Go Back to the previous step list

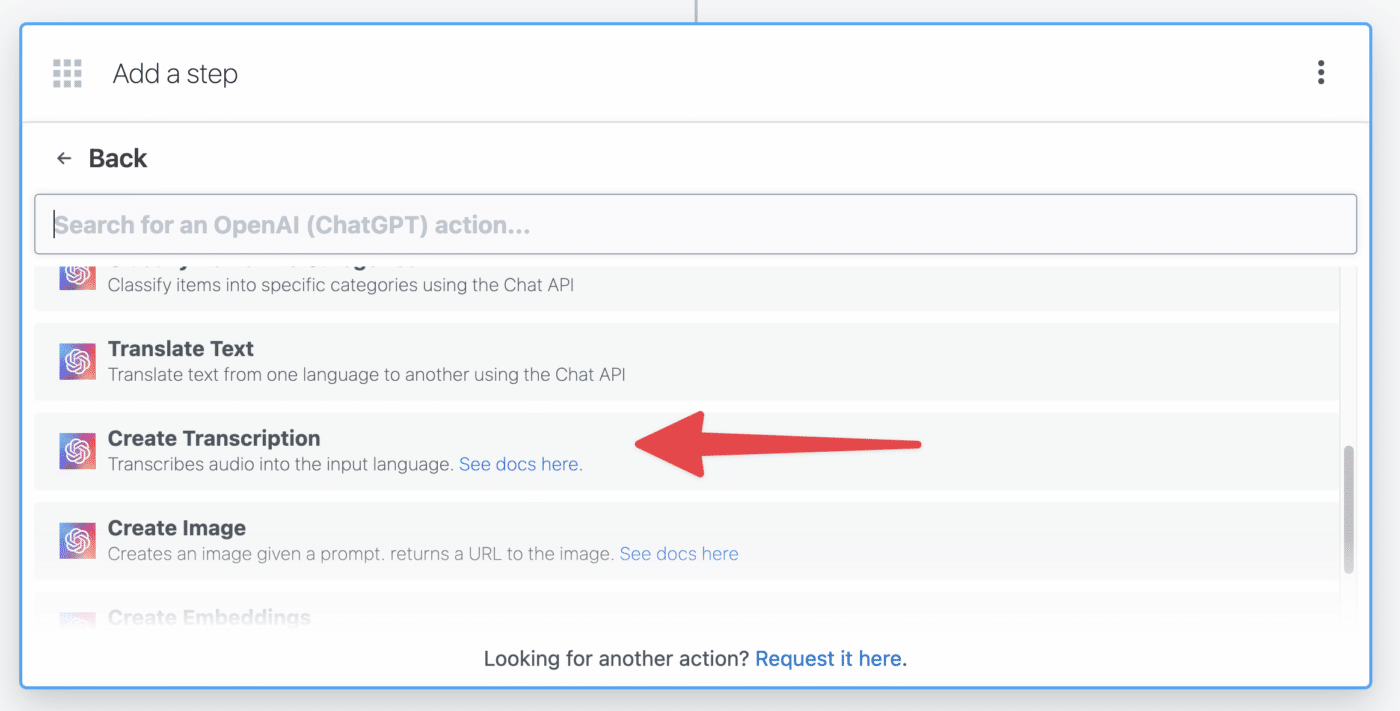pos(118,158)
